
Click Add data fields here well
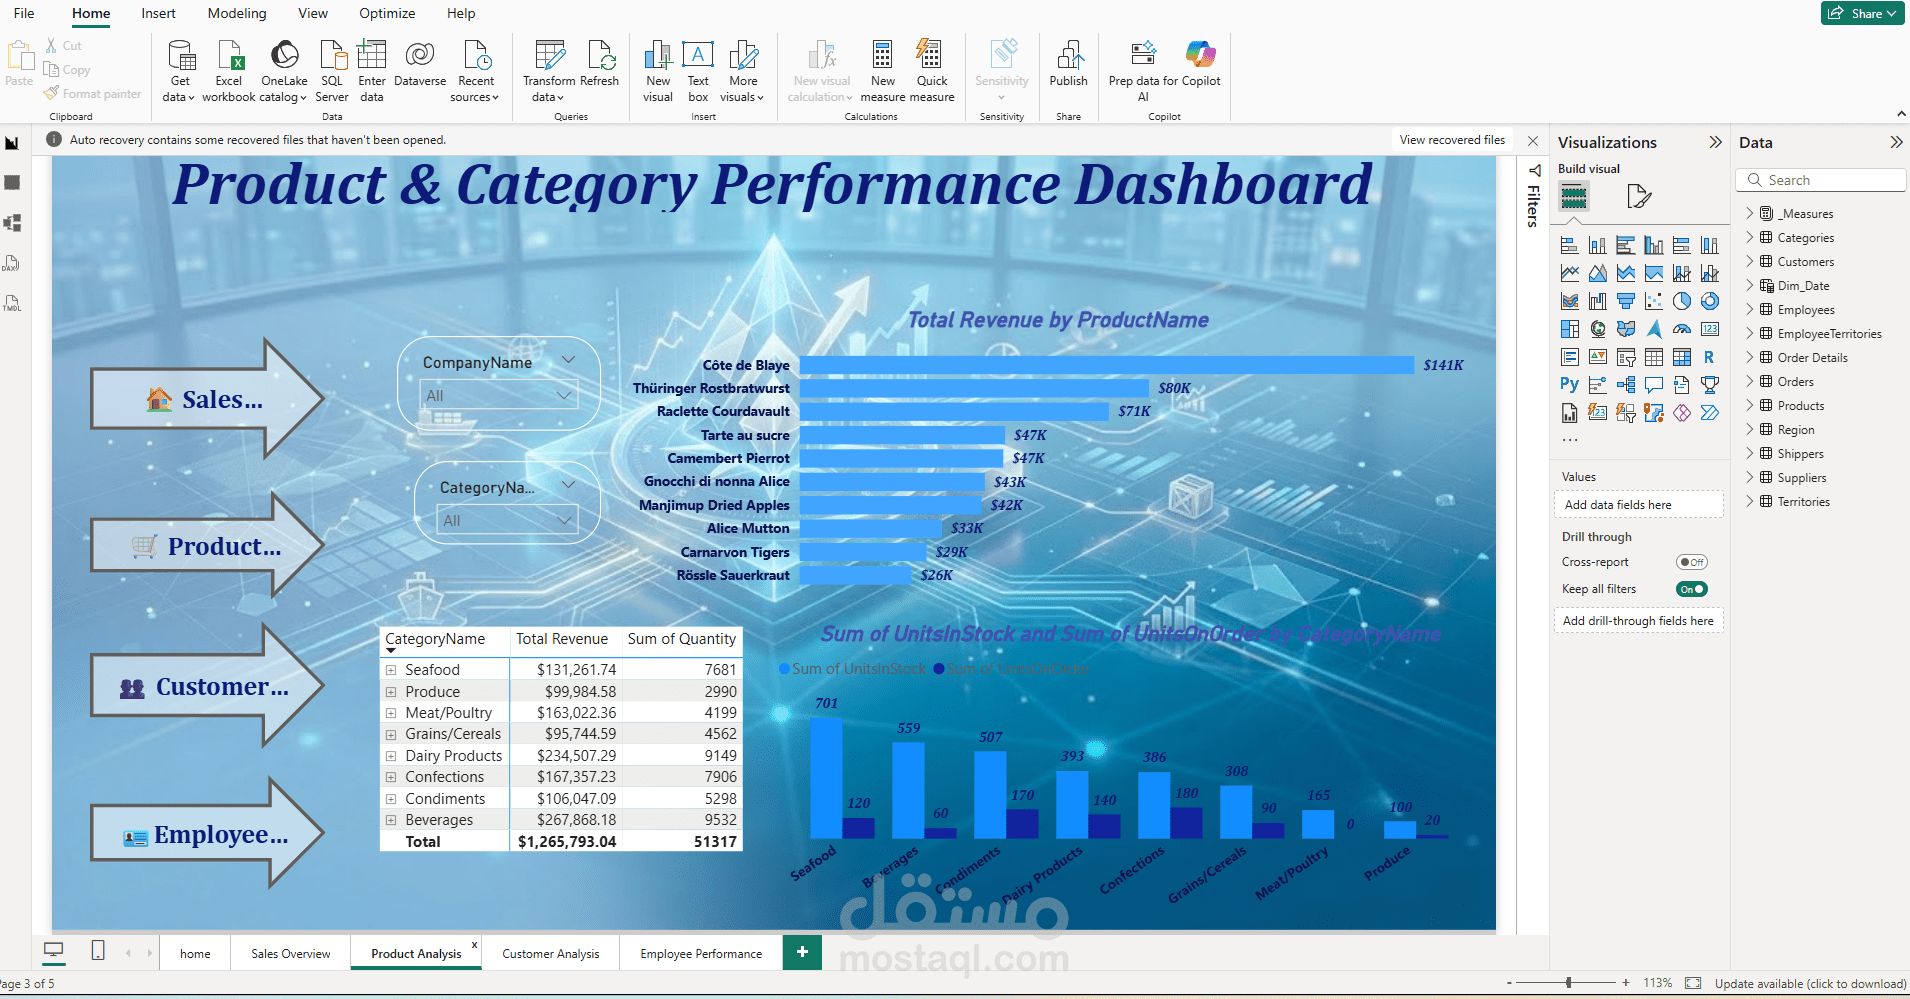1638,505
